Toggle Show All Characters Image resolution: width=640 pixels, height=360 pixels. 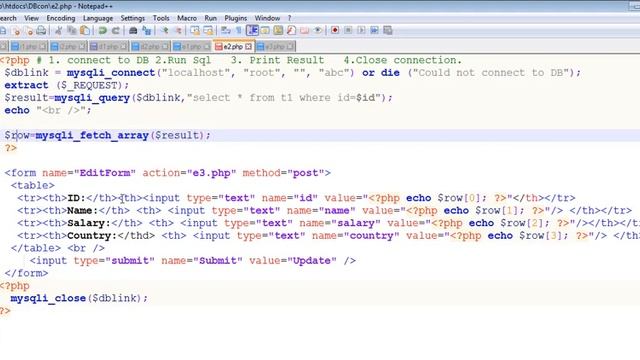(x=239, y=31)
